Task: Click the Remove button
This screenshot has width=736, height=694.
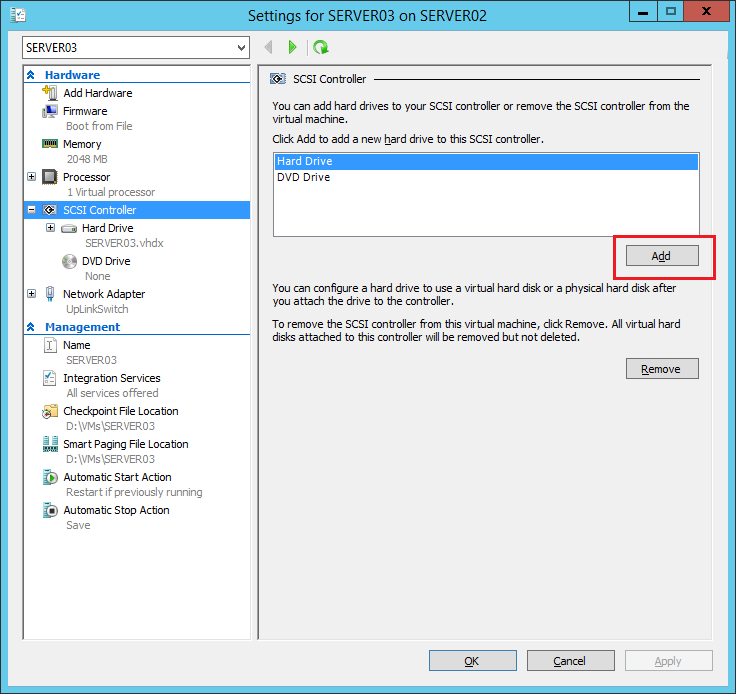Action: 662,369
